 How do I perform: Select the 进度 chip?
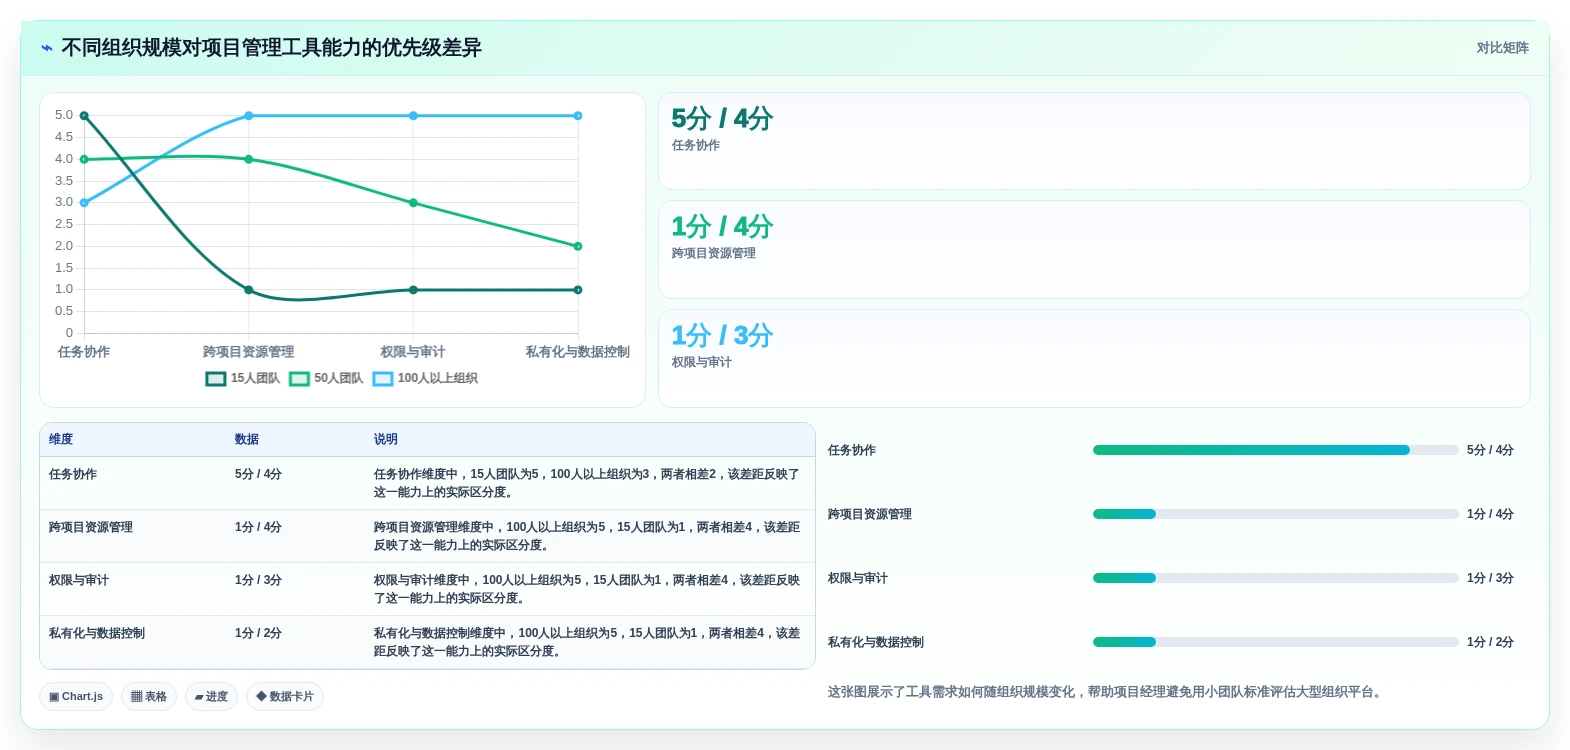211,697
